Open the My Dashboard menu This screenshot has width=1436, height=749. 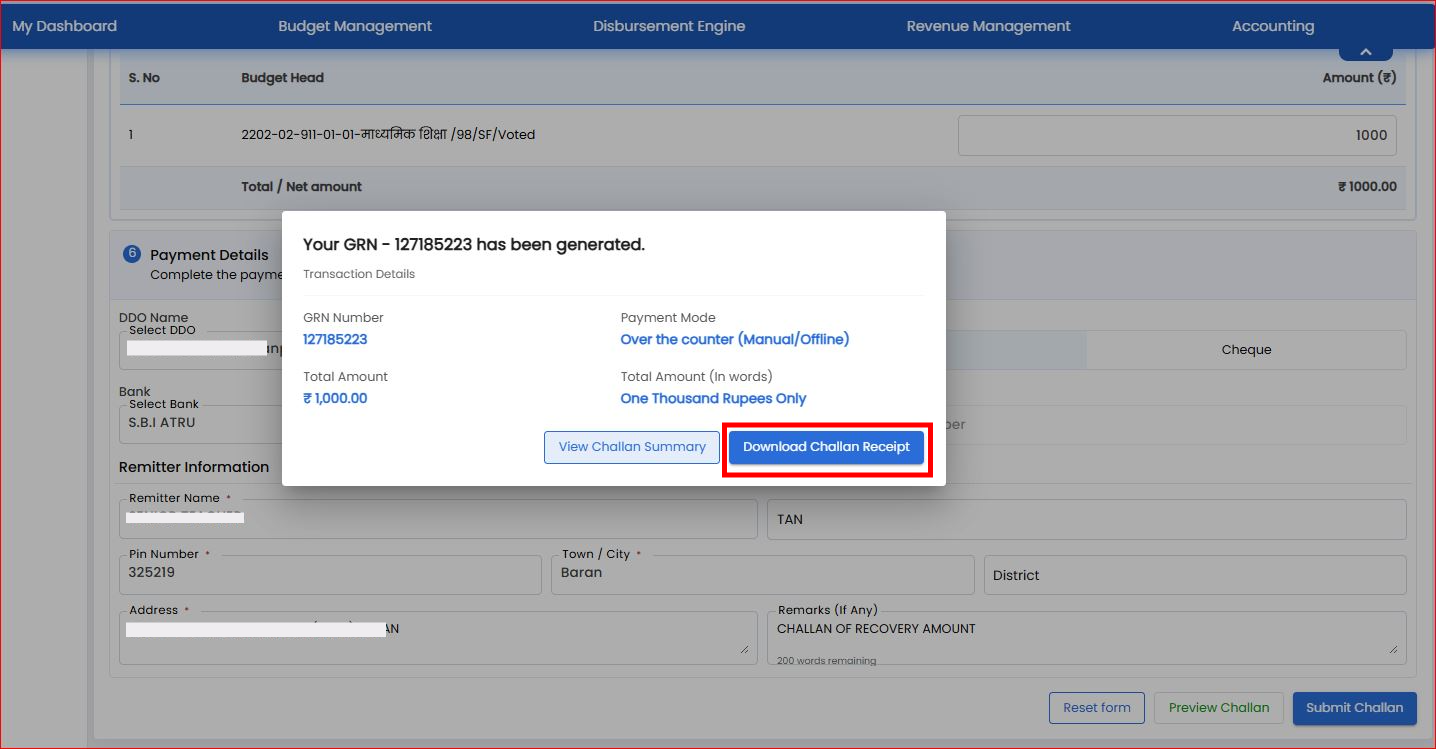[x=64, y=26]
